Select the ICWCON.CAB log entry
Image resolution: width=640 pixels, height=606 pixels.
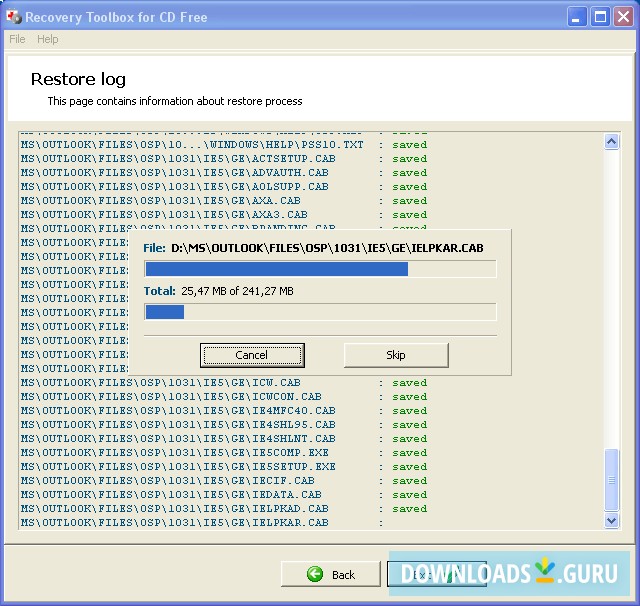[x=224, y=397]
